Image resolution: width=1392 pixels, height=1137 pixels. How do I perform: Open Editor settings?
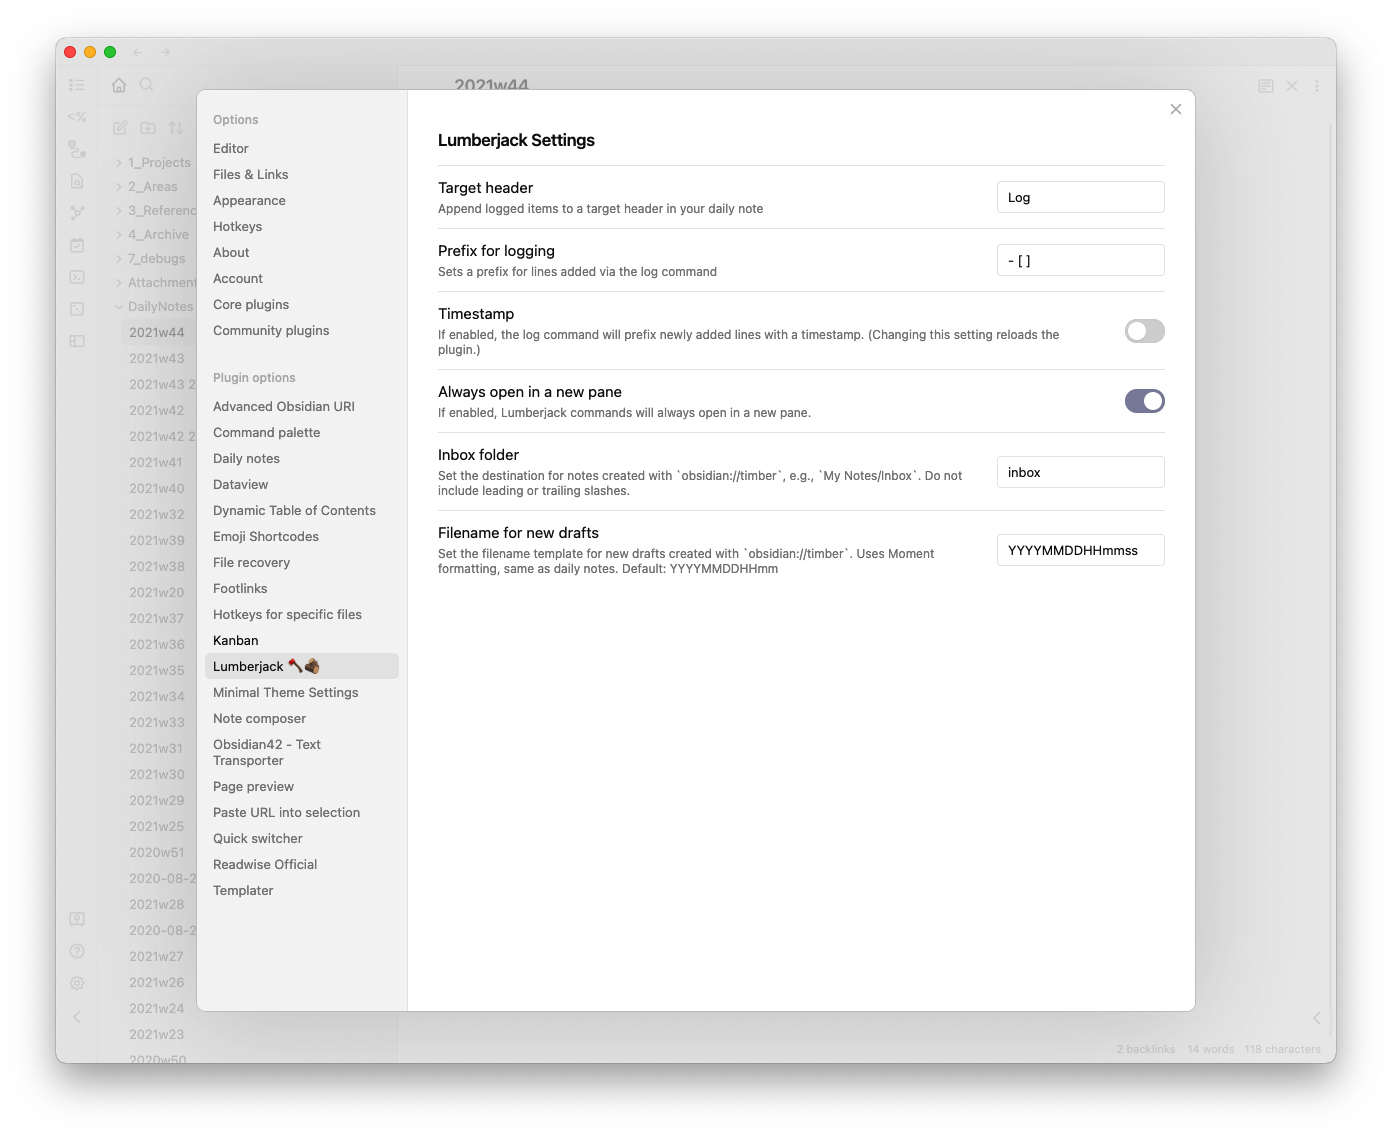pos(231,148)
